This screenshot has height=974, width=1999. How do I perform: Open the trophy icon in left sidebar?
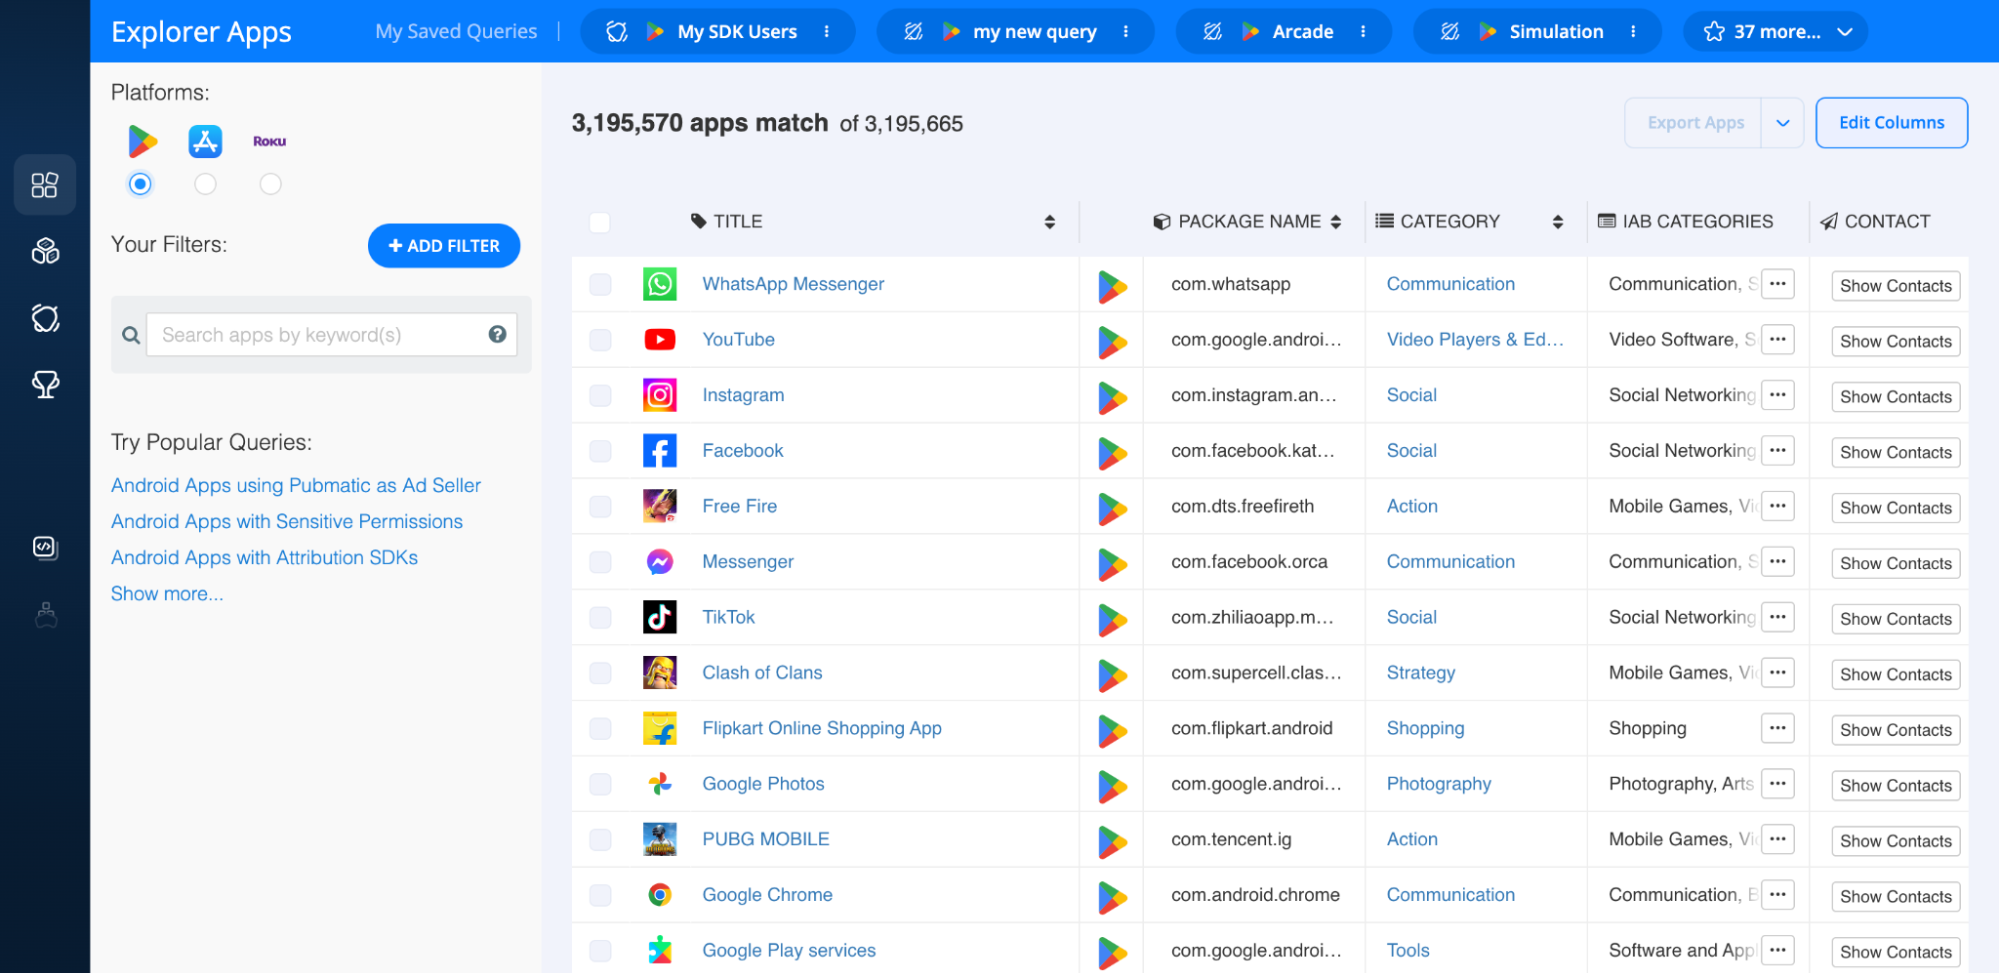(x=45, y=384)
